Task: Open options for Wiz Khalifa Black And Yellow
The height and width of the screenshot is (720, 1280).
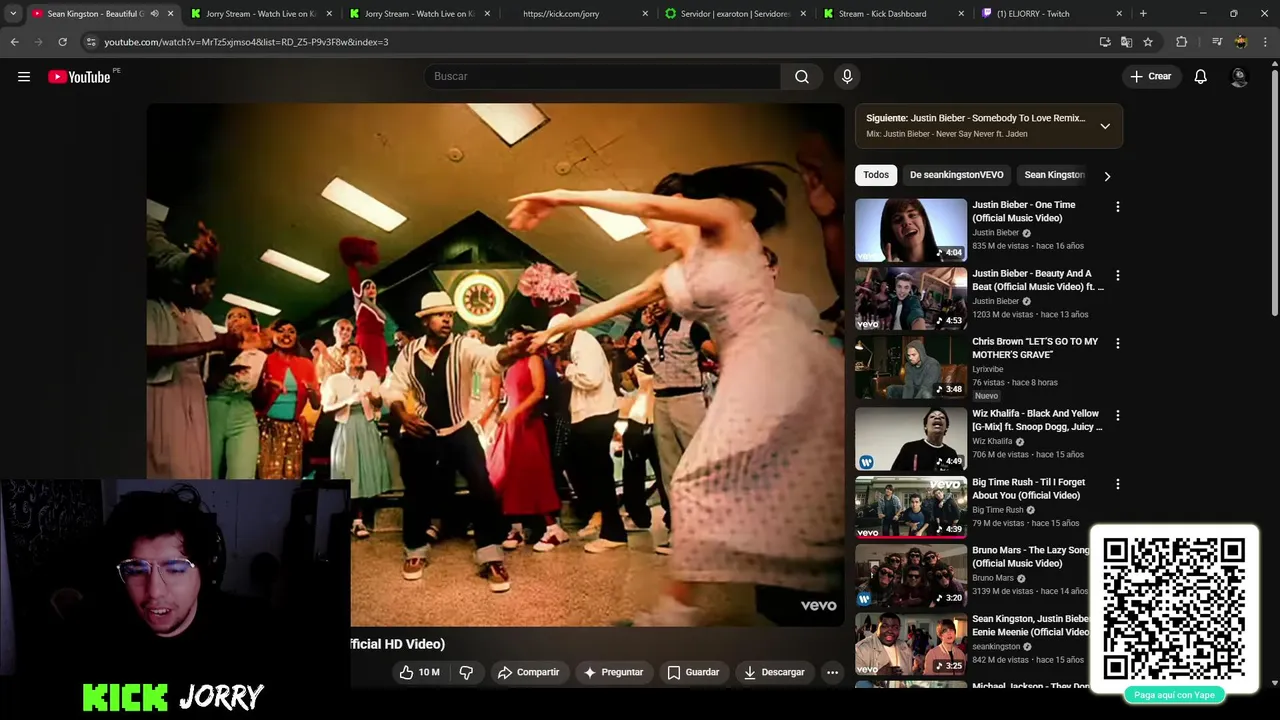Action: tap(1118, 415)
